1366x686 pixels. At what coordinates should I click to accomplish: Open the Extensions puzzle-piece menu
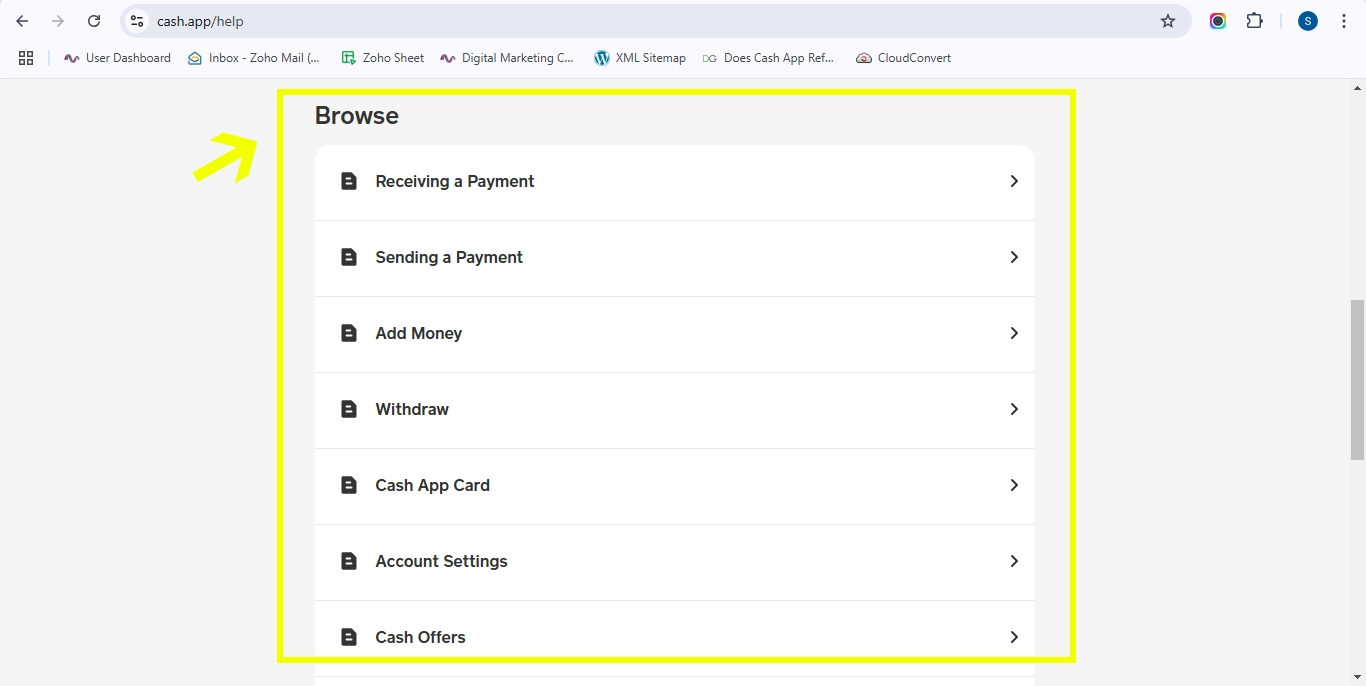tap(1254, 21)
